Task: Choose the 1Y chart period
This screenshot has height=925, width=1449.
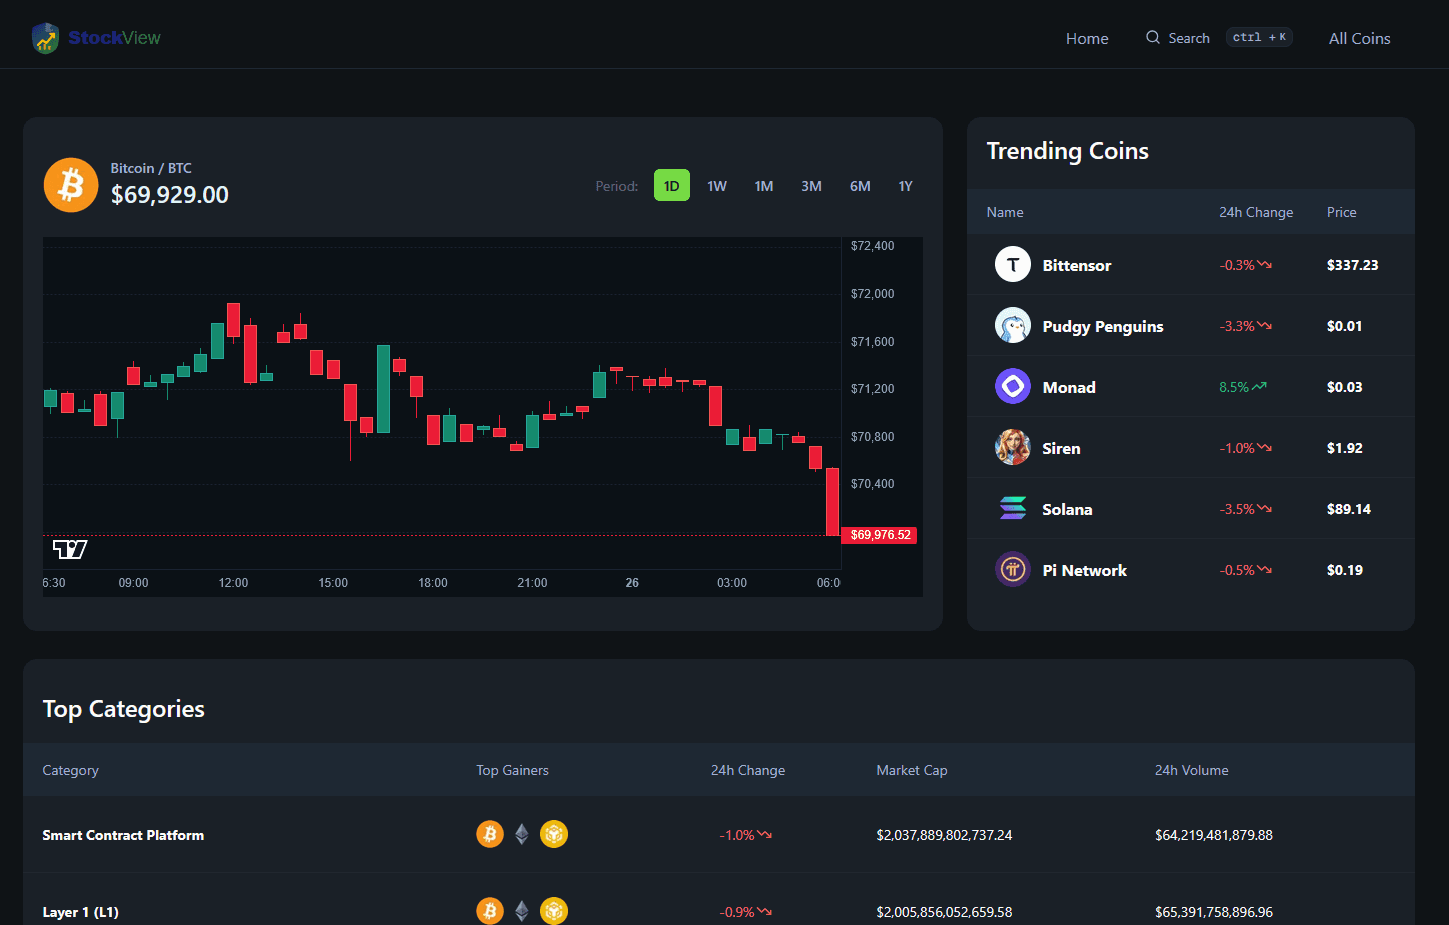Action: [905, 186]
